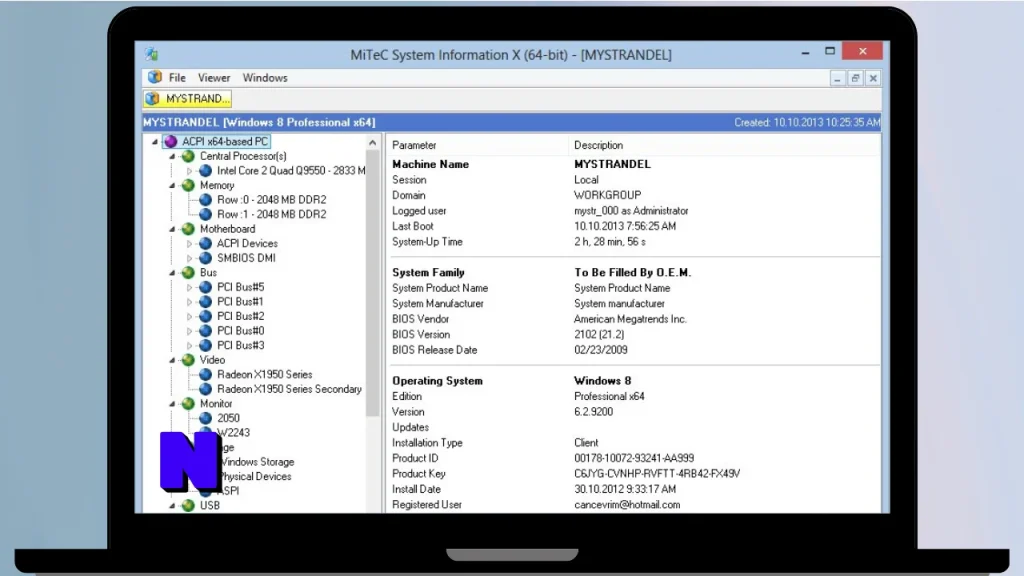The height and width of the screenshot is (576, 1024).
Task: Click the green Monitor icon
Action: click(x=188, y=404)
